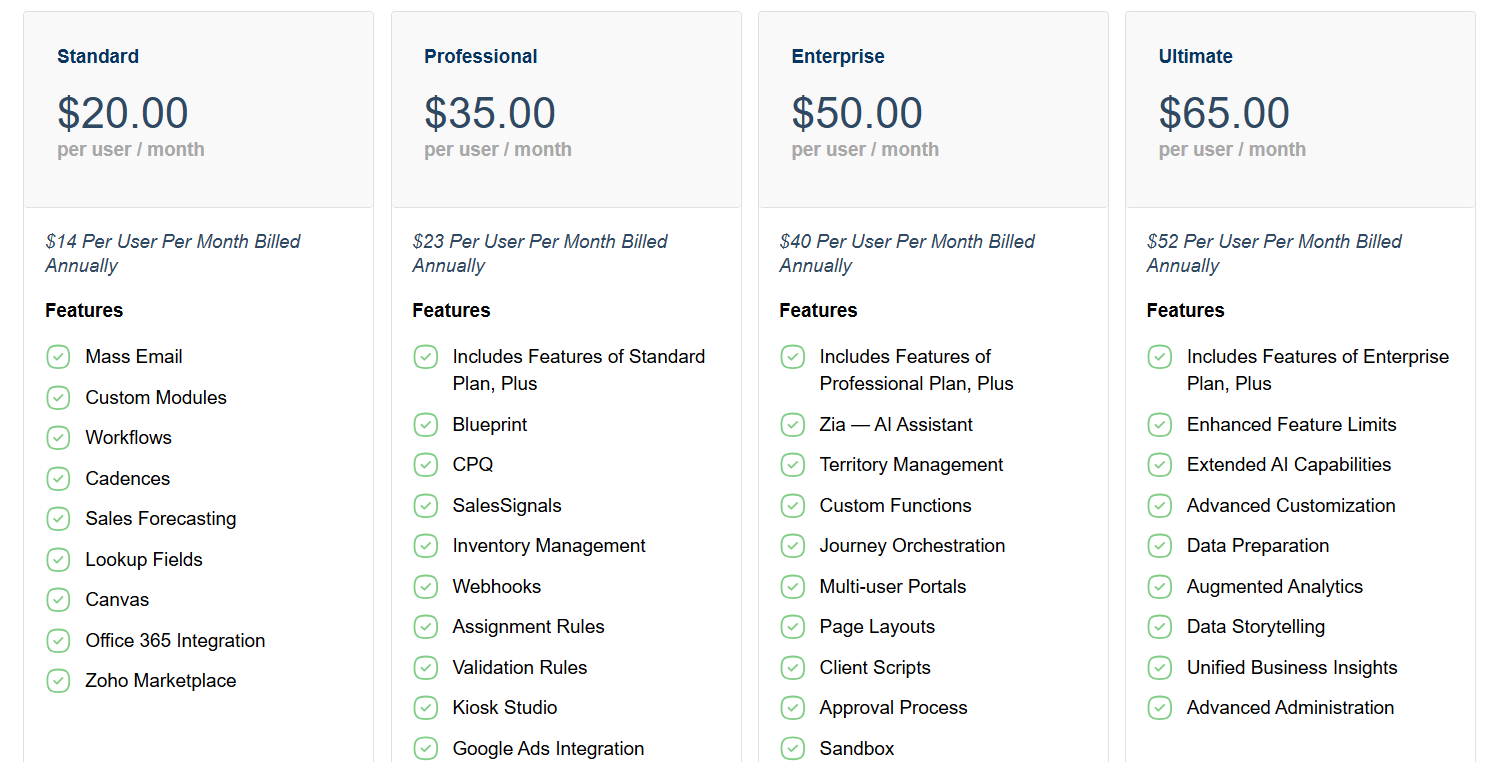Click the checkmark next to Sandbox
Screen dimensions: 1485x762
pos(793,748)
